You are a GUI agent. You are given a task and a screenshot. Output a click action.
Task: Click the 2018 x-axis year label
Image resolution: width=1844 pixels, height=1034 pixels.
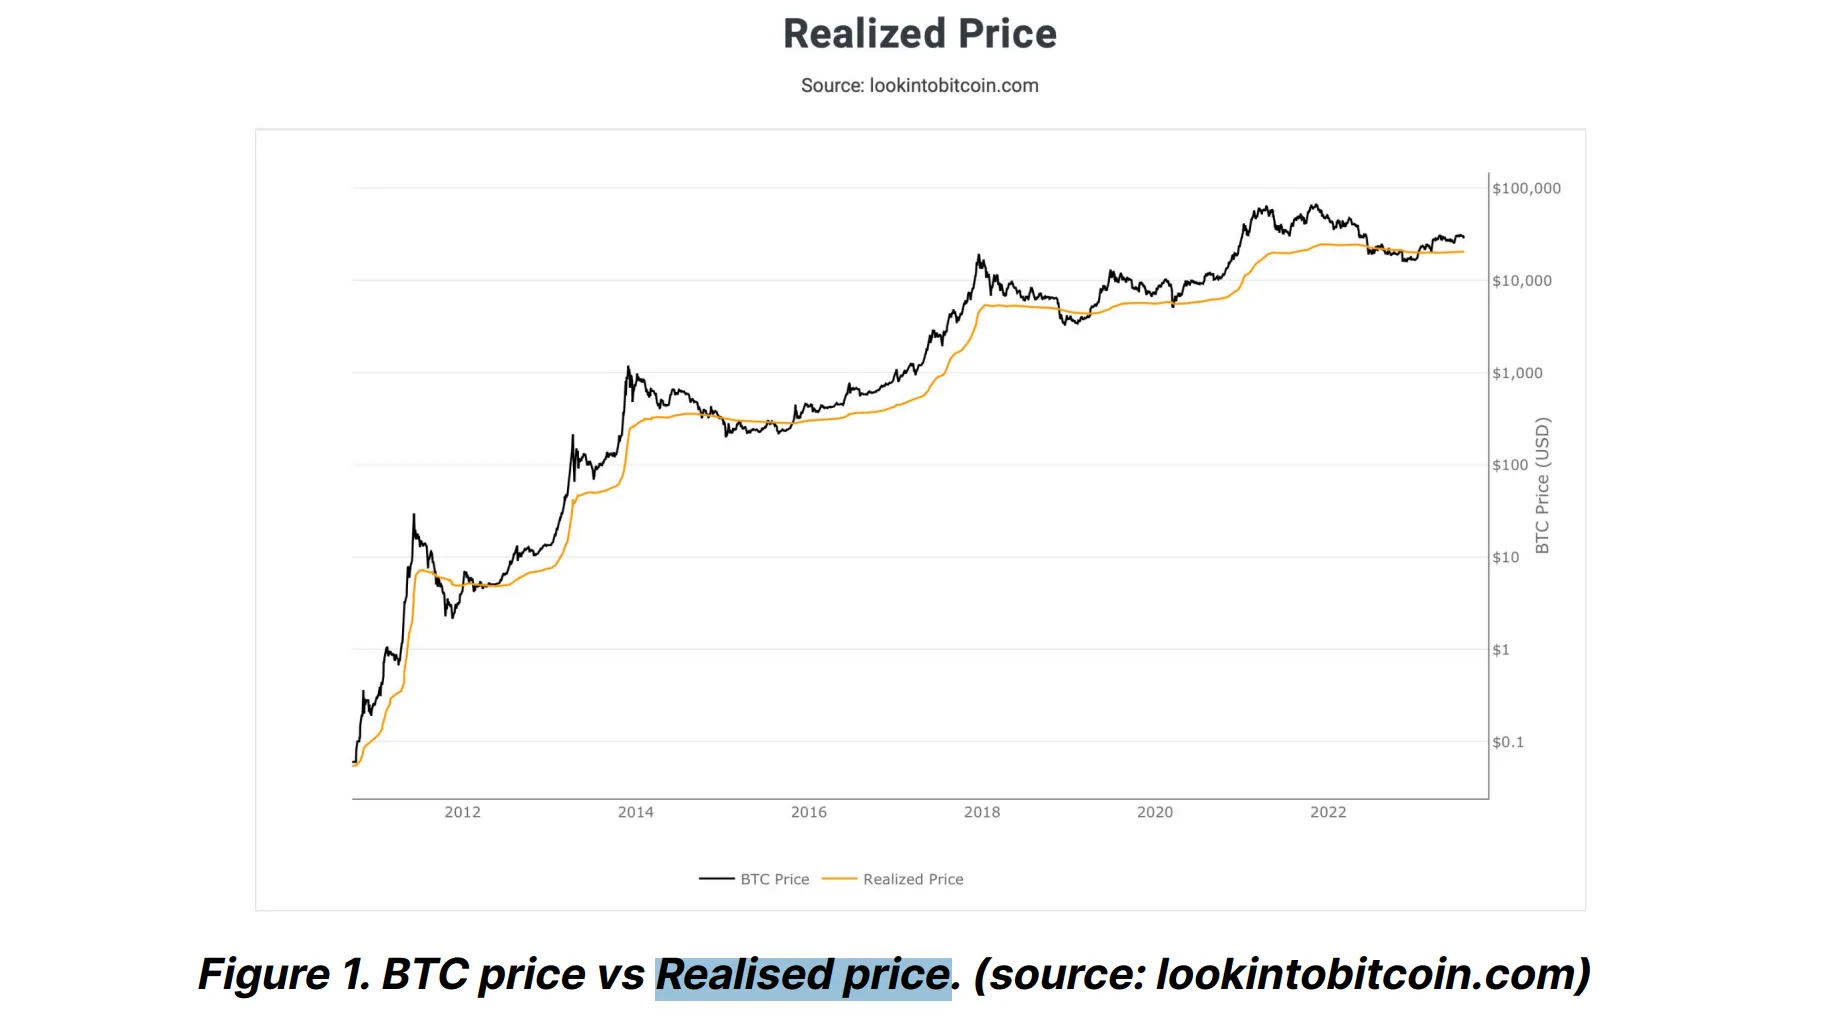982,812
